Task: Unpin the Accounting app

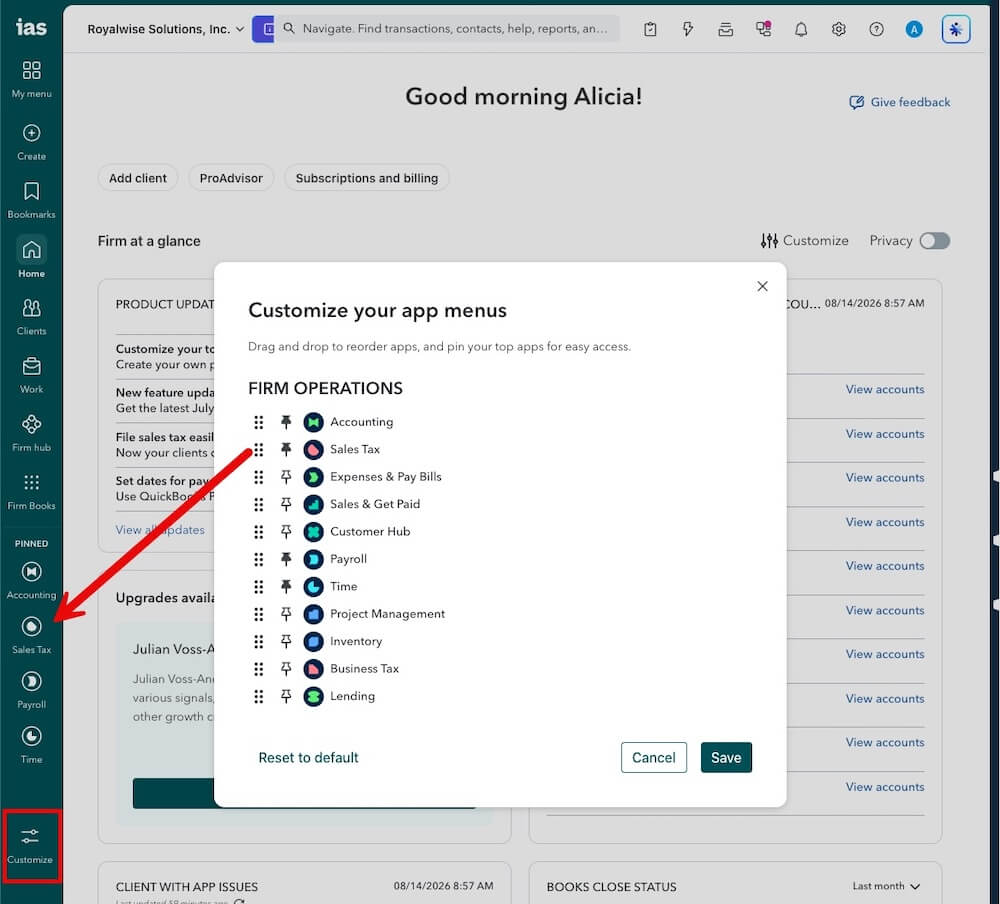Action: (x=286, y=422)
